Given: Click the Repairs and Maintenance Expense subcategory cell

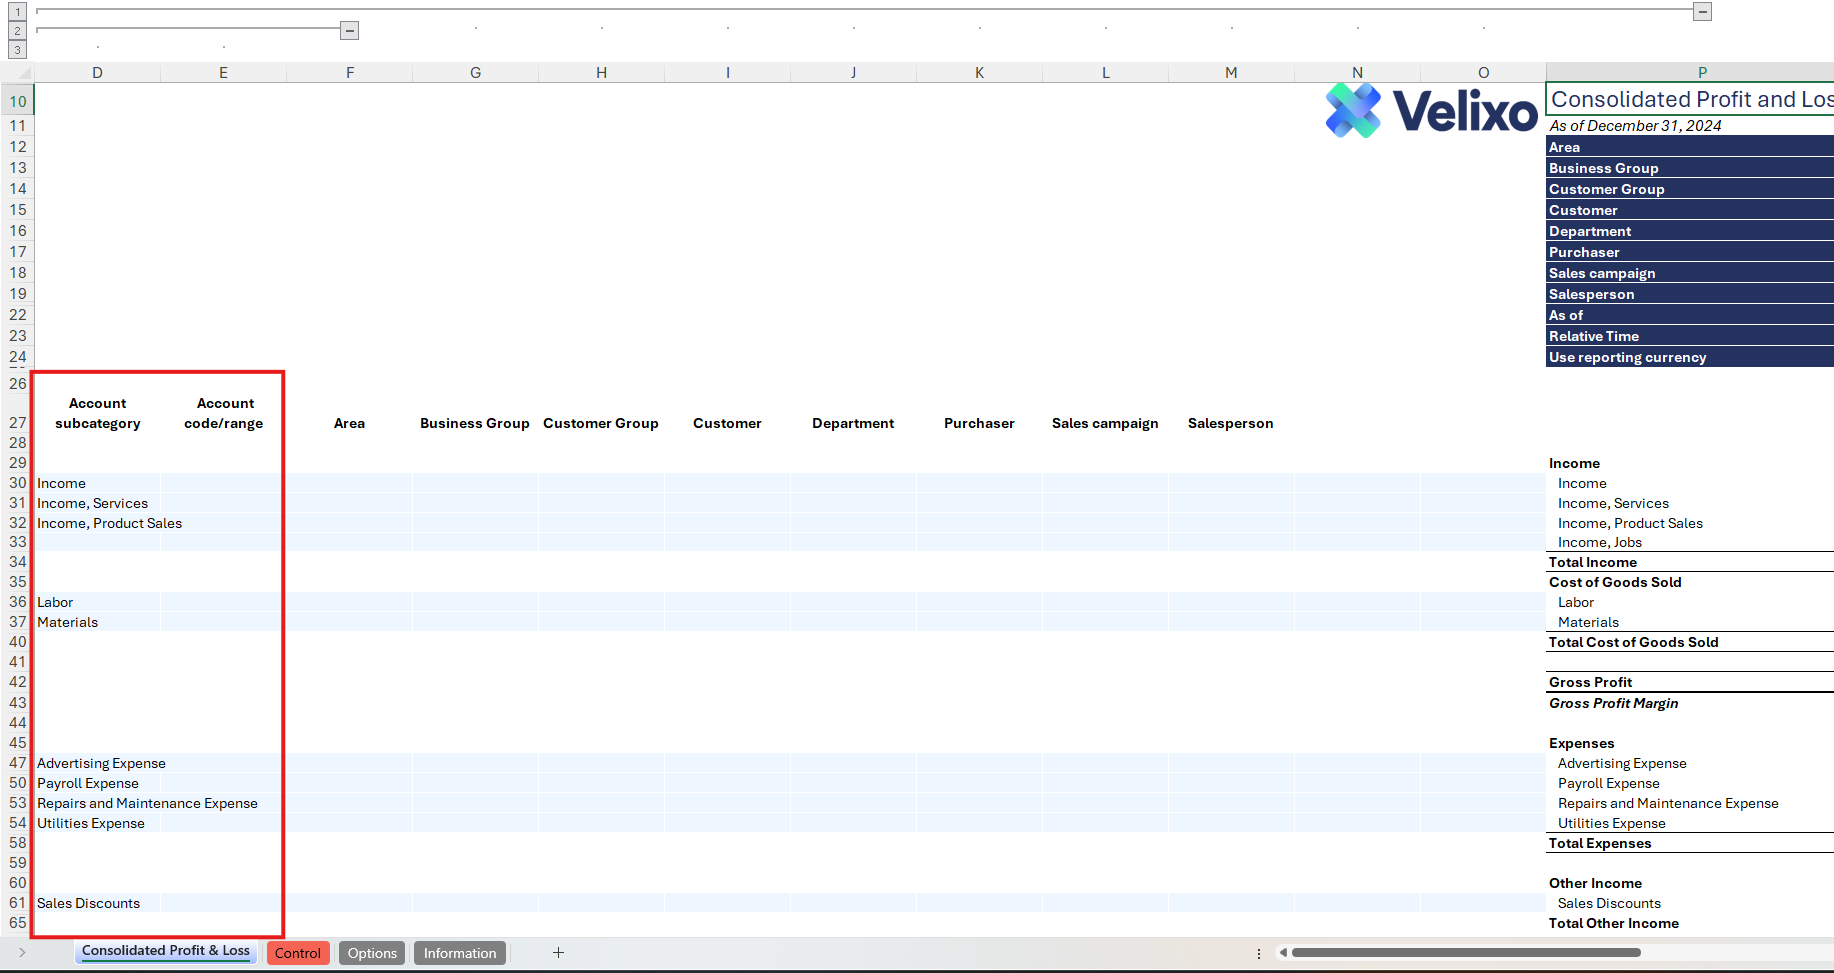Looking at the screenshot, I should coord(147,803).
